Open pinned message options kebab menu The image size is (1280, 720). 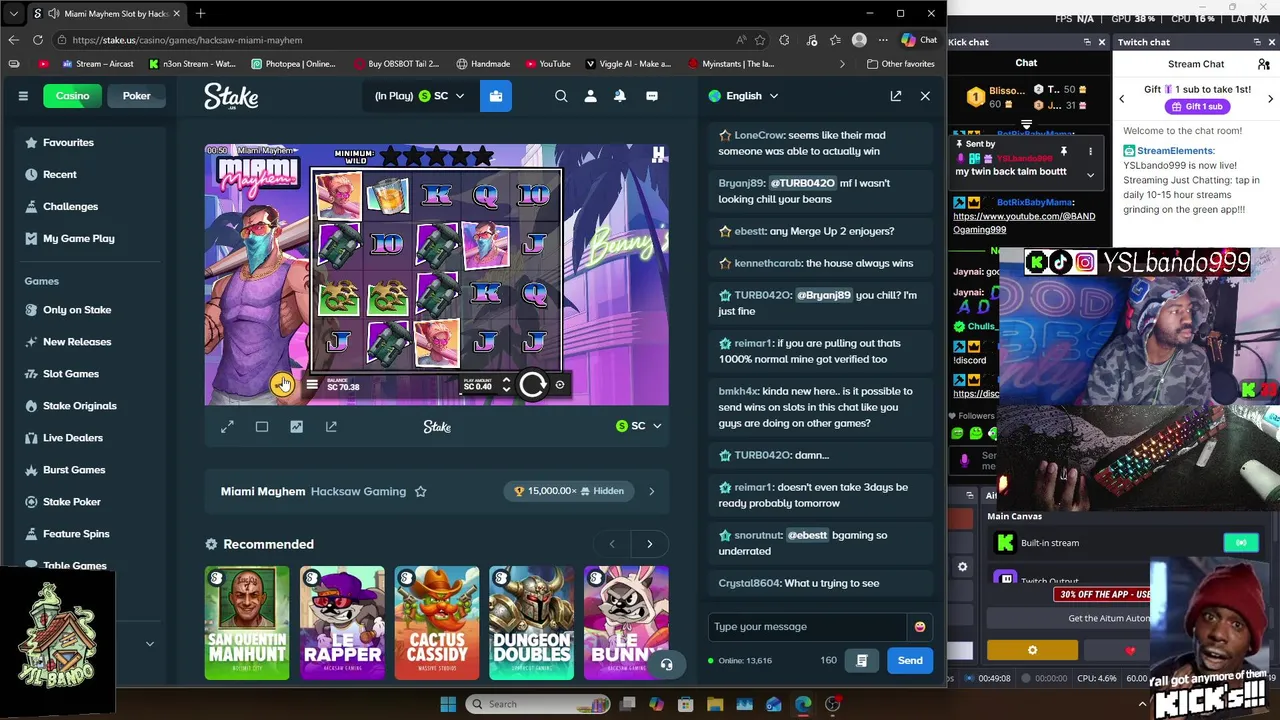point(1090,152)
